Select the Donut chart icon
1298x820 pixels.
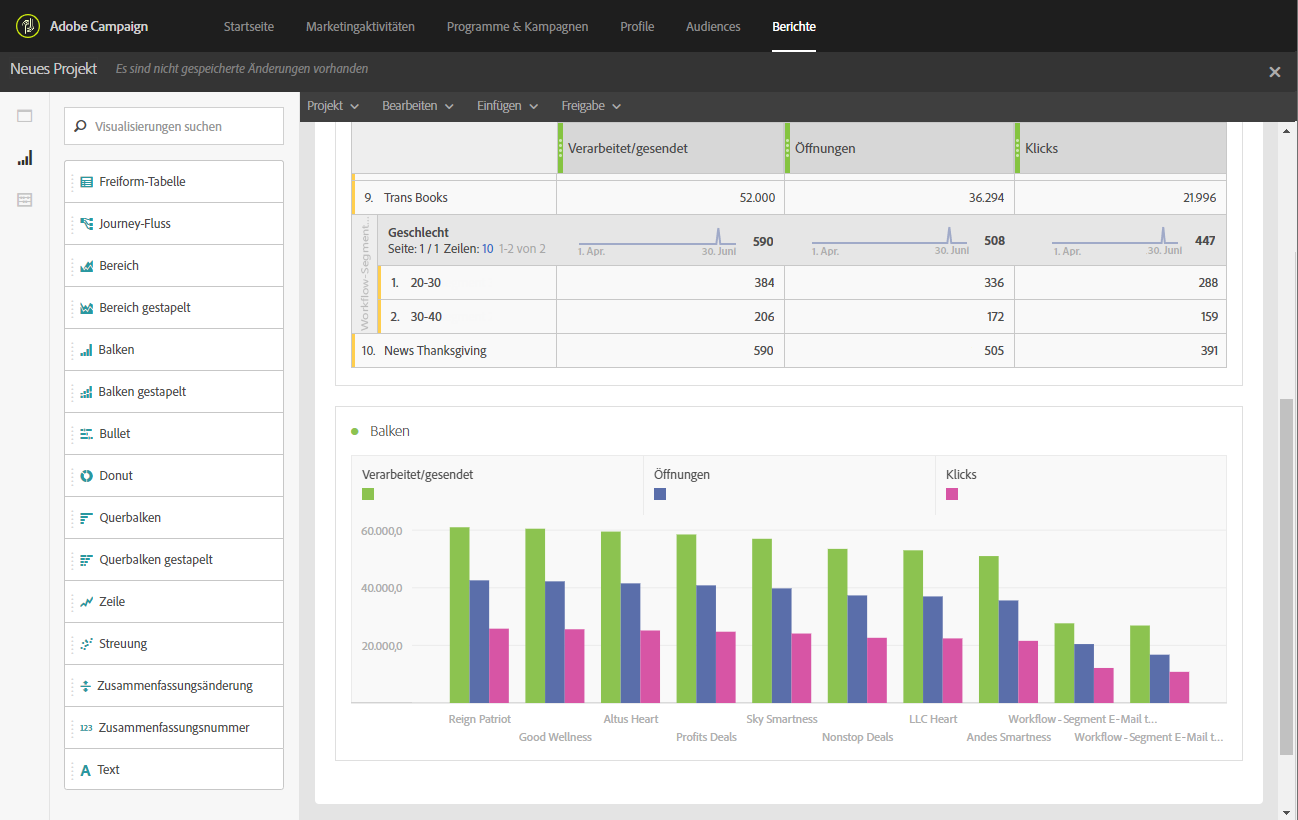[x=87, y=476]
